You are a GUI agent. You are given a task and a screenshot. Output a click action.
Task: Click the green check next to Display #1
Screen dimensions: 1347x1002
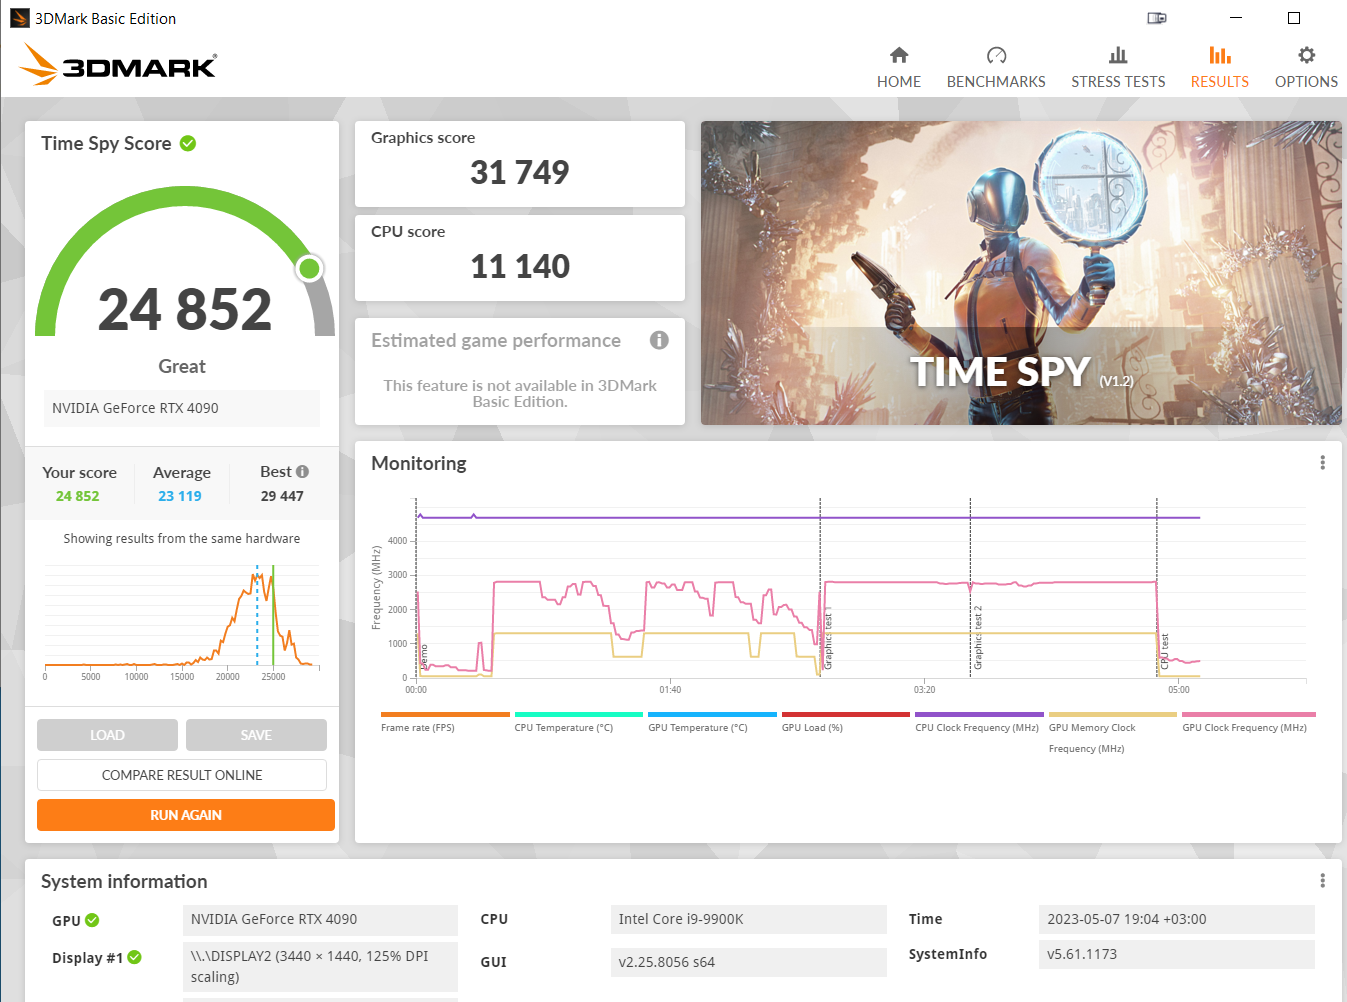pyautogui.click(x=134, y=957)
